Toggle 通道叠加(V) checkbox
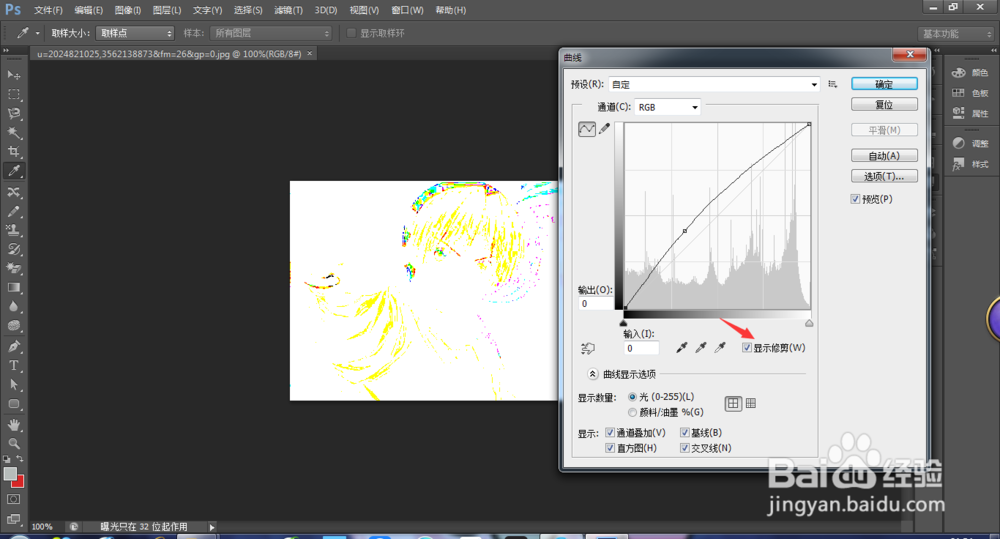Screen dimensions: 1000x539 click(x=610, y=432)
